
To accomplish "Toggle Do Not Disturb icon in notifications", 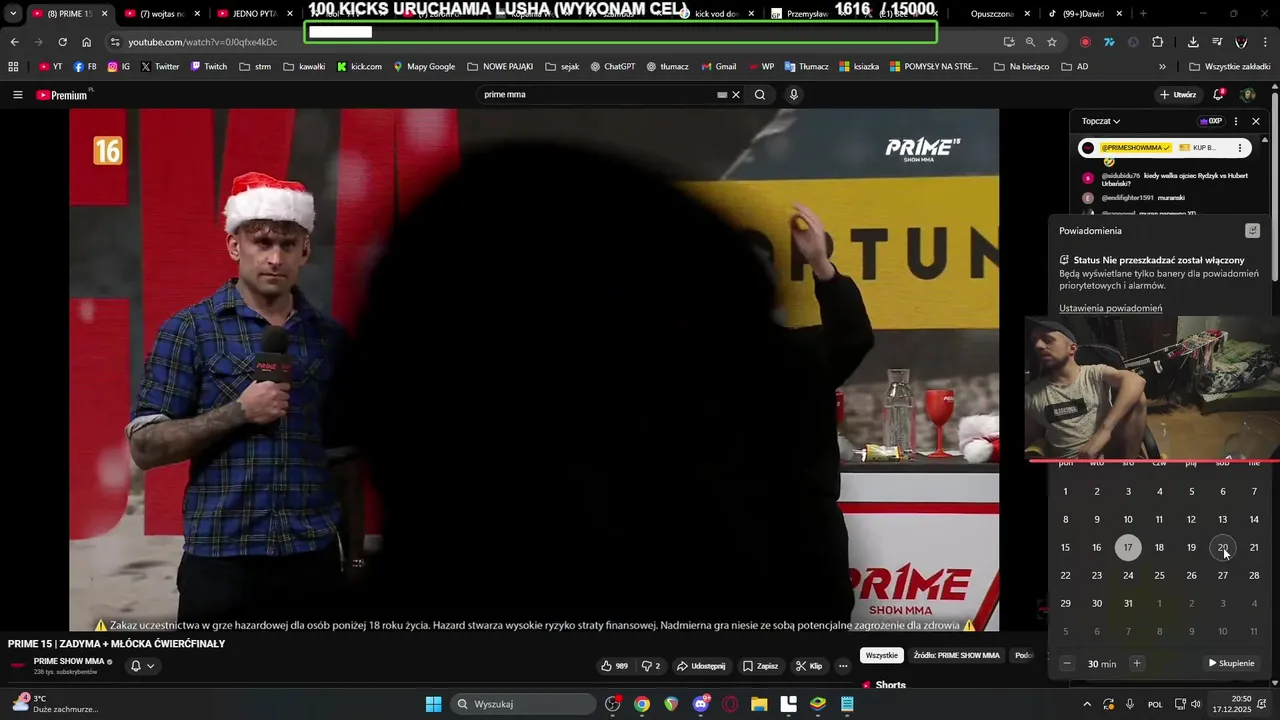I will (x=1252, y=231).
